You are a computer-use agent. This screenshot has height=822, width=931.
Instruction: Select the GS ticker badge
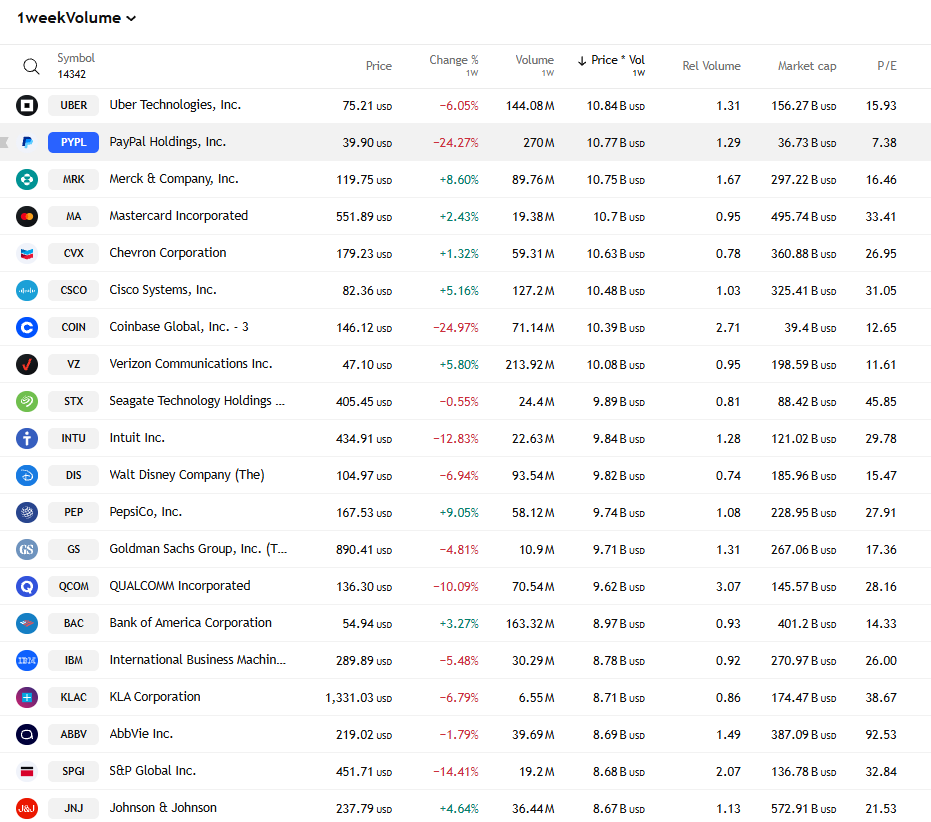click(x=74, y=549)
